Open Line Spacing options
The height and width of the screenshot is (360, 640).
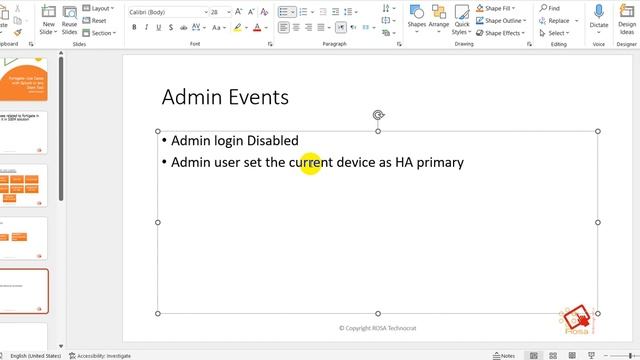point(350,12)
